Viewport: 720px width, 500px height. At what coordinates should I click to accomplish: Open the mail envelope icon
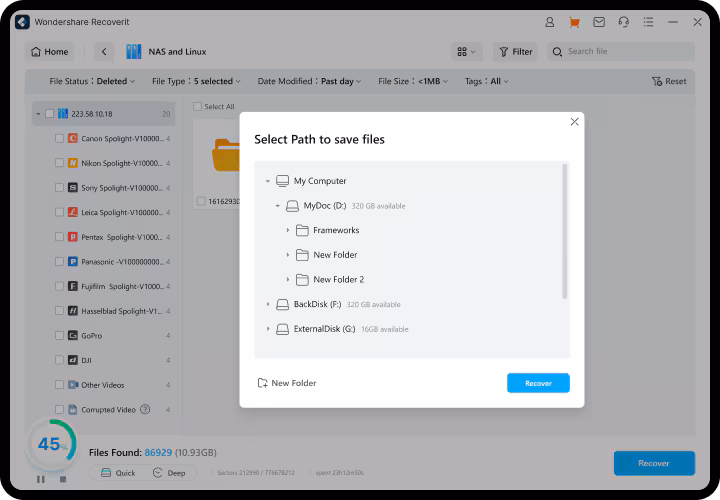599,22
